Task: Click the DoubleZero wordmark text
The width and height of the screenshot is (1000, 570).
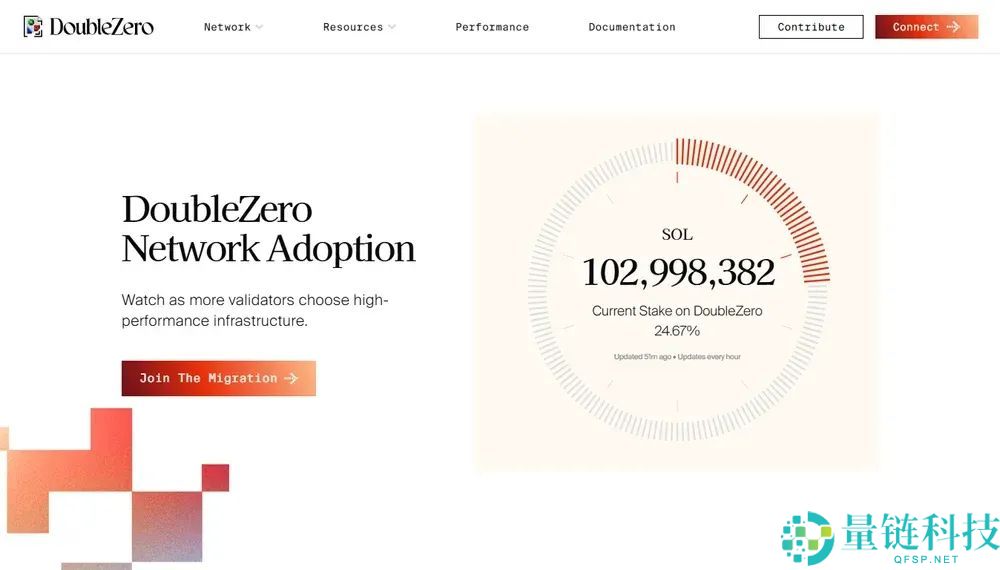Action: click(x=101, y=27)
